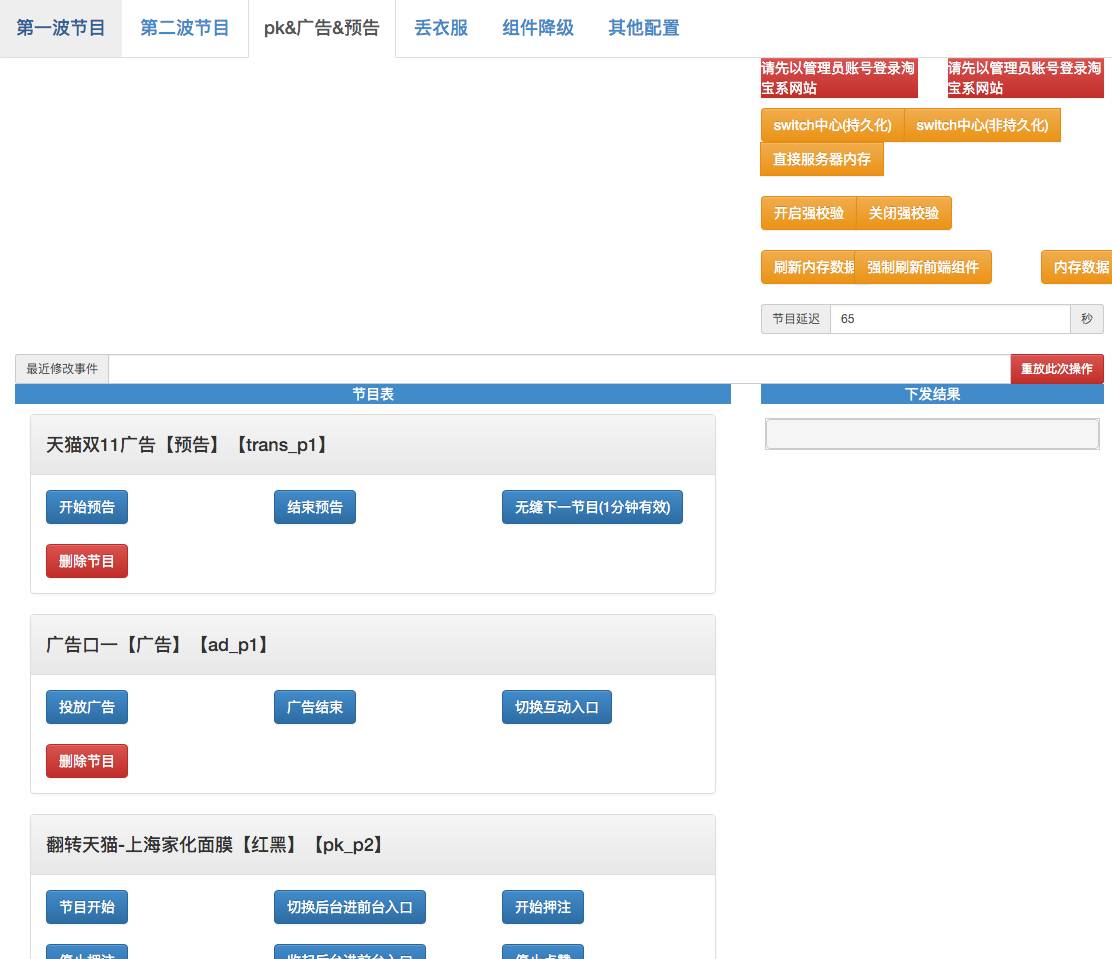Select switch中心(非持久化) option
This screenshot has width=1112, height=959.
click(x=982, y=125)
